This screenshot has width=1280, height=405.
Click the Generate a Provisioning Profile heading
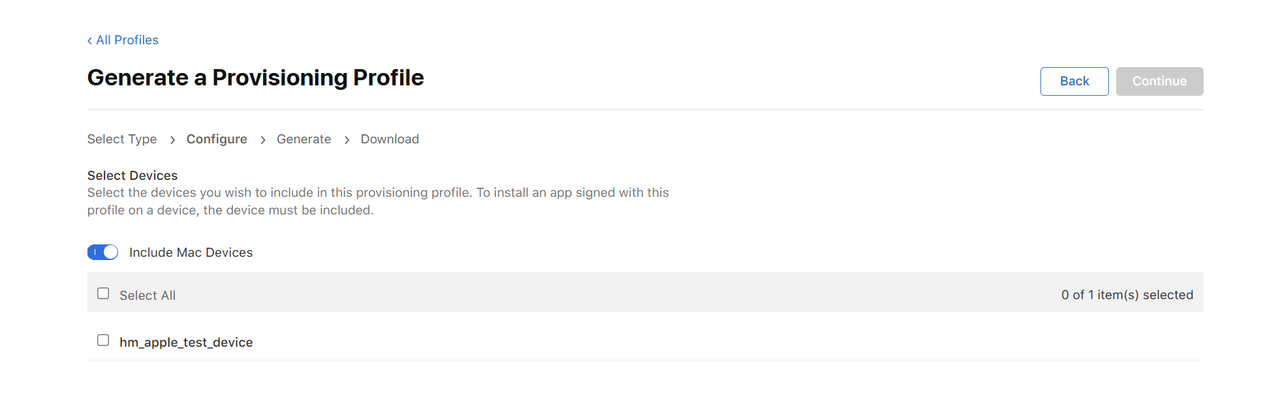click(256, 77)
